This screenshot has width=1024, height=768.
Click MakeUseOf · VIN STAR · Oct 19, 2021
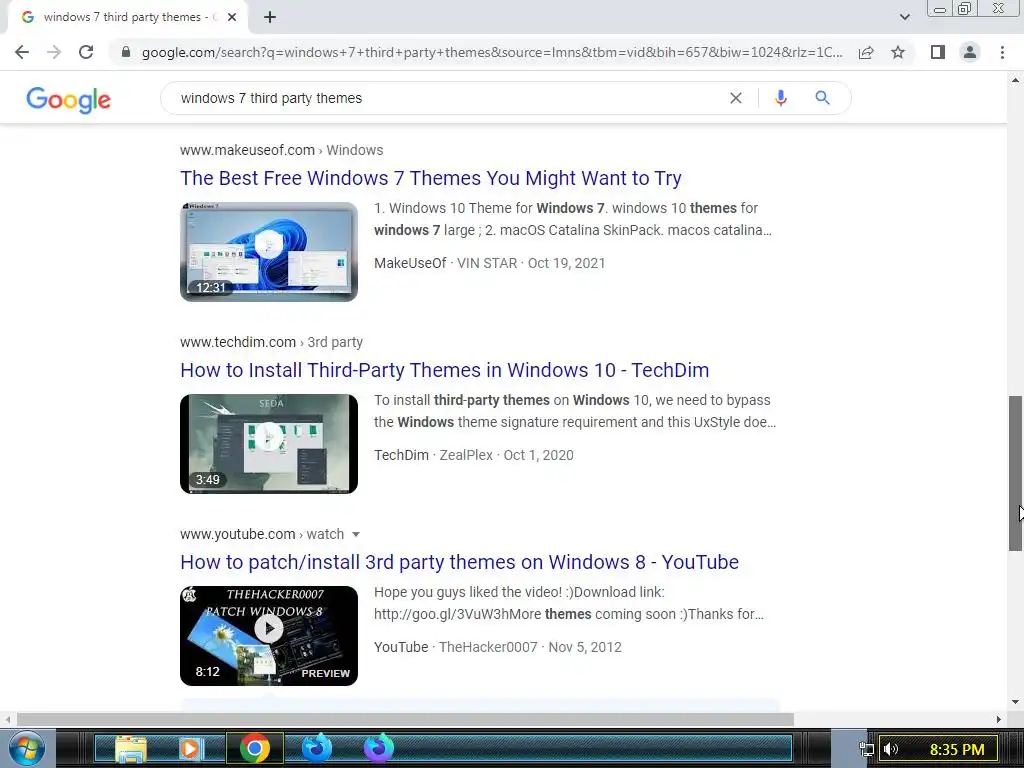click(x=490, y=263)
